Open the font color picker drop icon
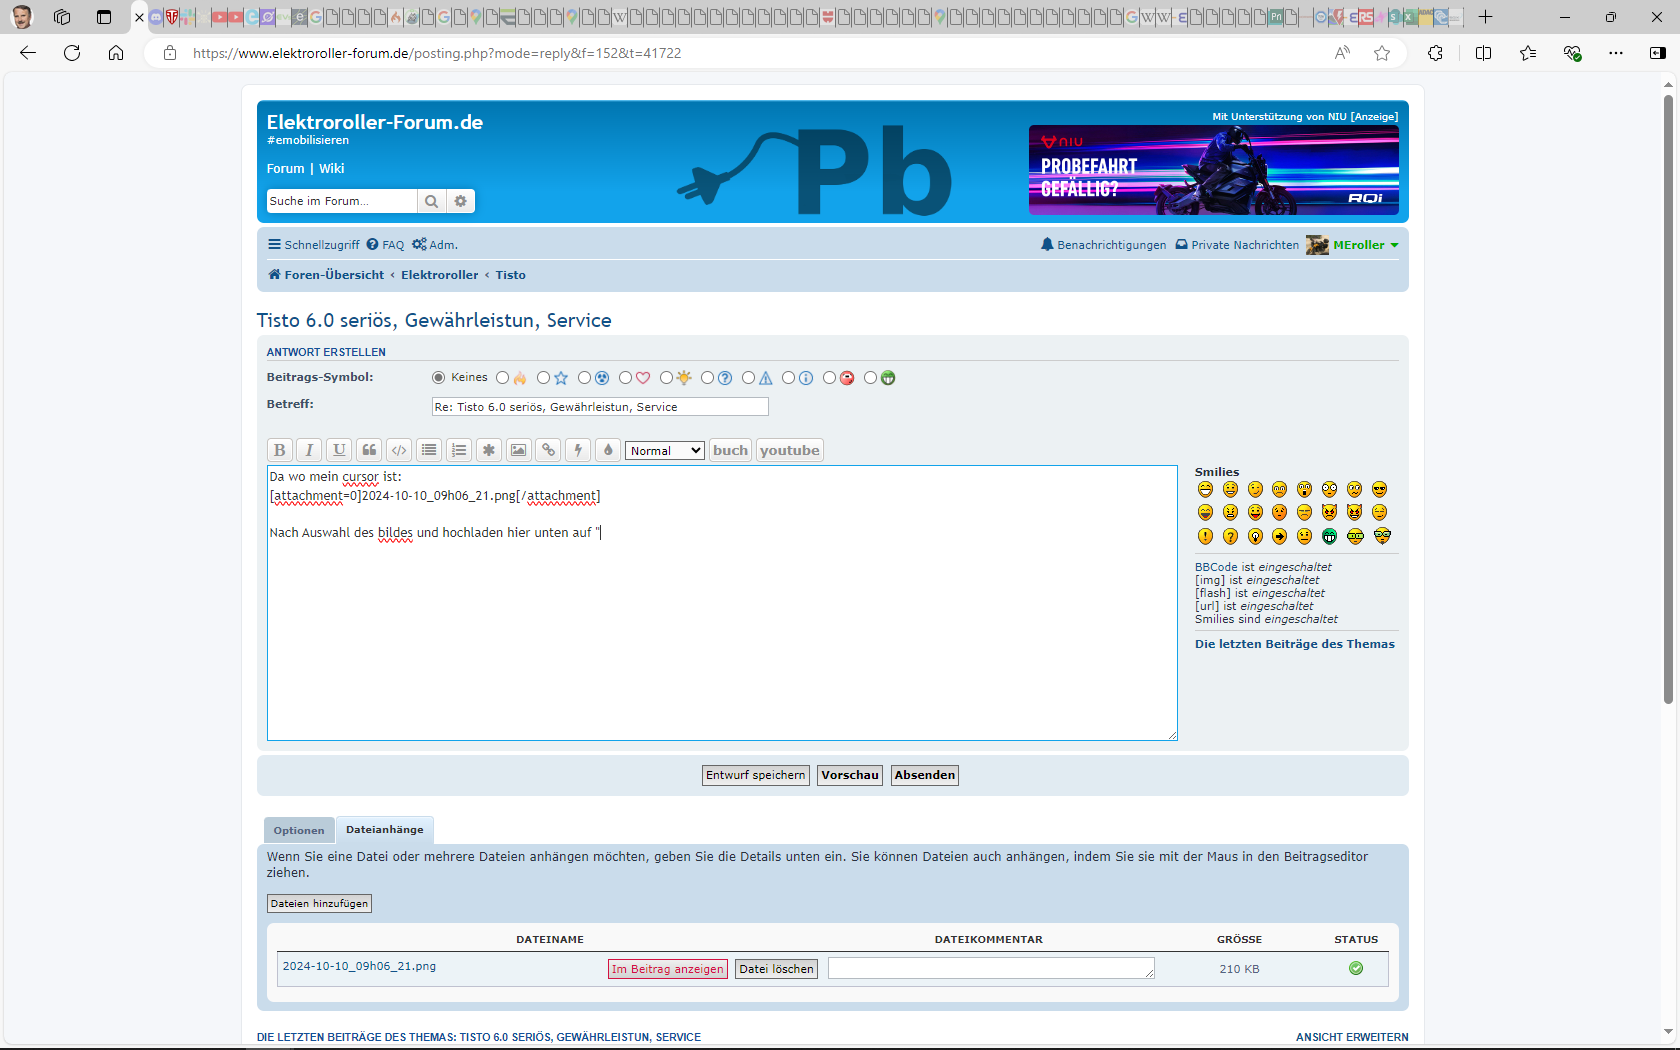This screenshot has width=1680, height=1050. click(608, 450)
